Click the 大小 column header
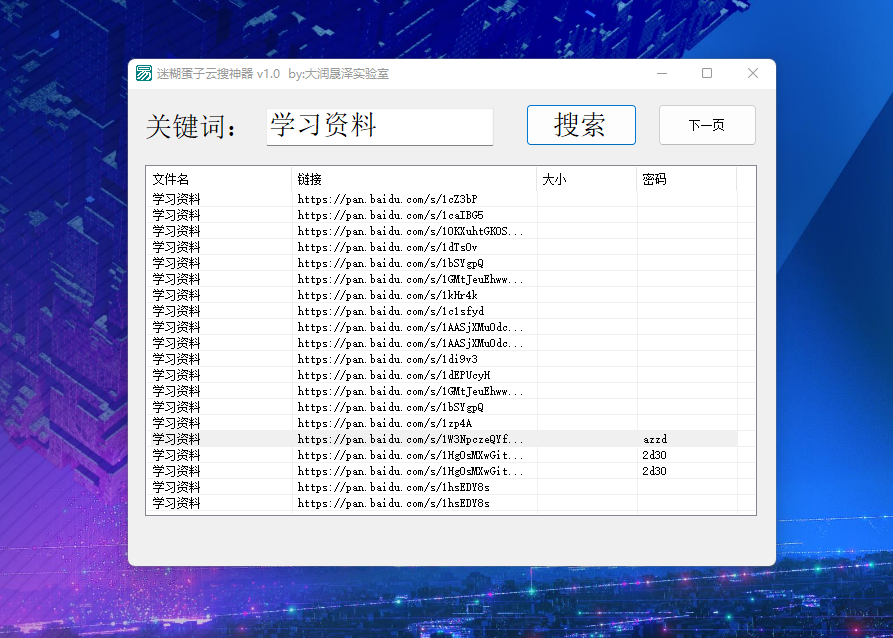 [587, 179]
